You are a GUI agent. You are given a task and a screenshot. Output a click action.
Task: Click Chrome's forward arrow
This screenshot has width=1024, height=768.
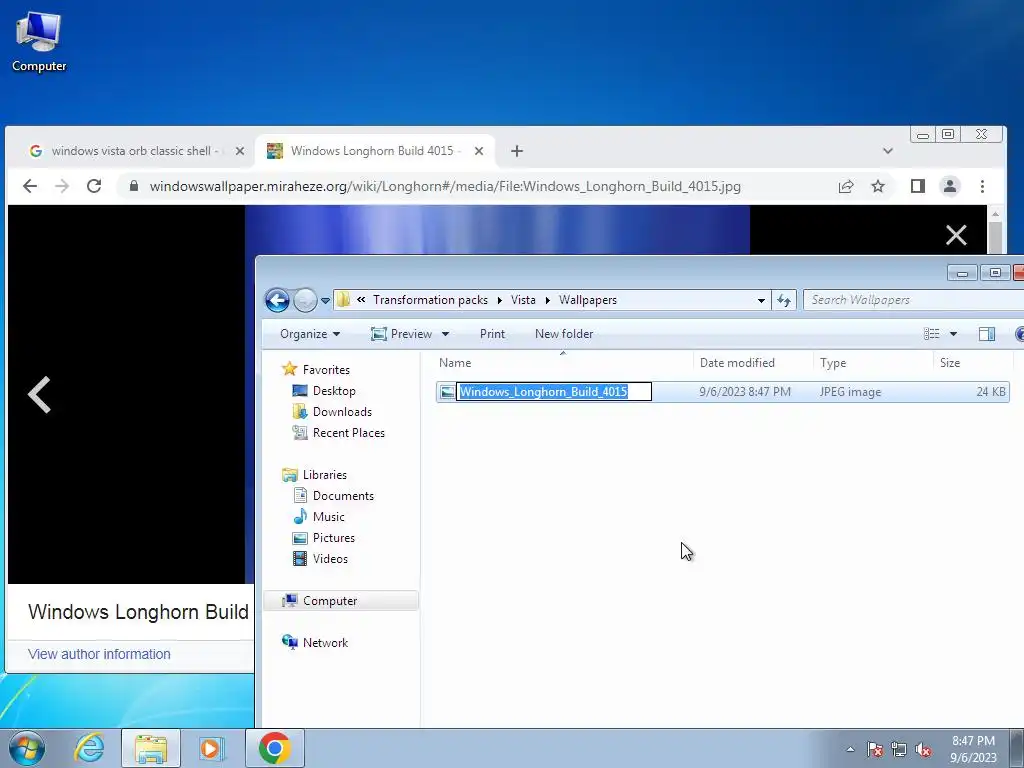click(62, 186)
